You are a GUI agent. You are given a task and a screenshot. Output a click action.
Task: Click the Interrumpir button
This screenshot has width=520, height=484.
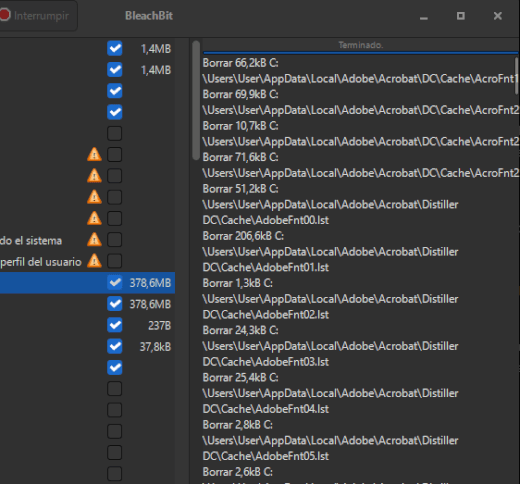pos(38,16)
